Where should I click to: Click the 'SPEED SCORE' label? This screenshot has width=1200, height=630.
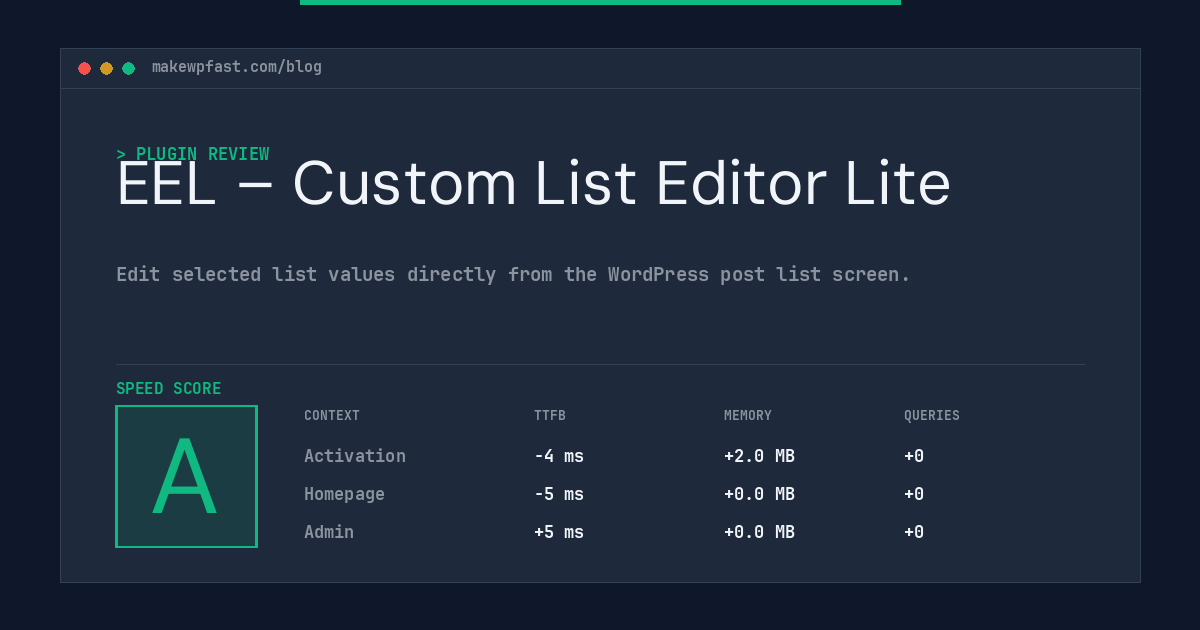169,389
